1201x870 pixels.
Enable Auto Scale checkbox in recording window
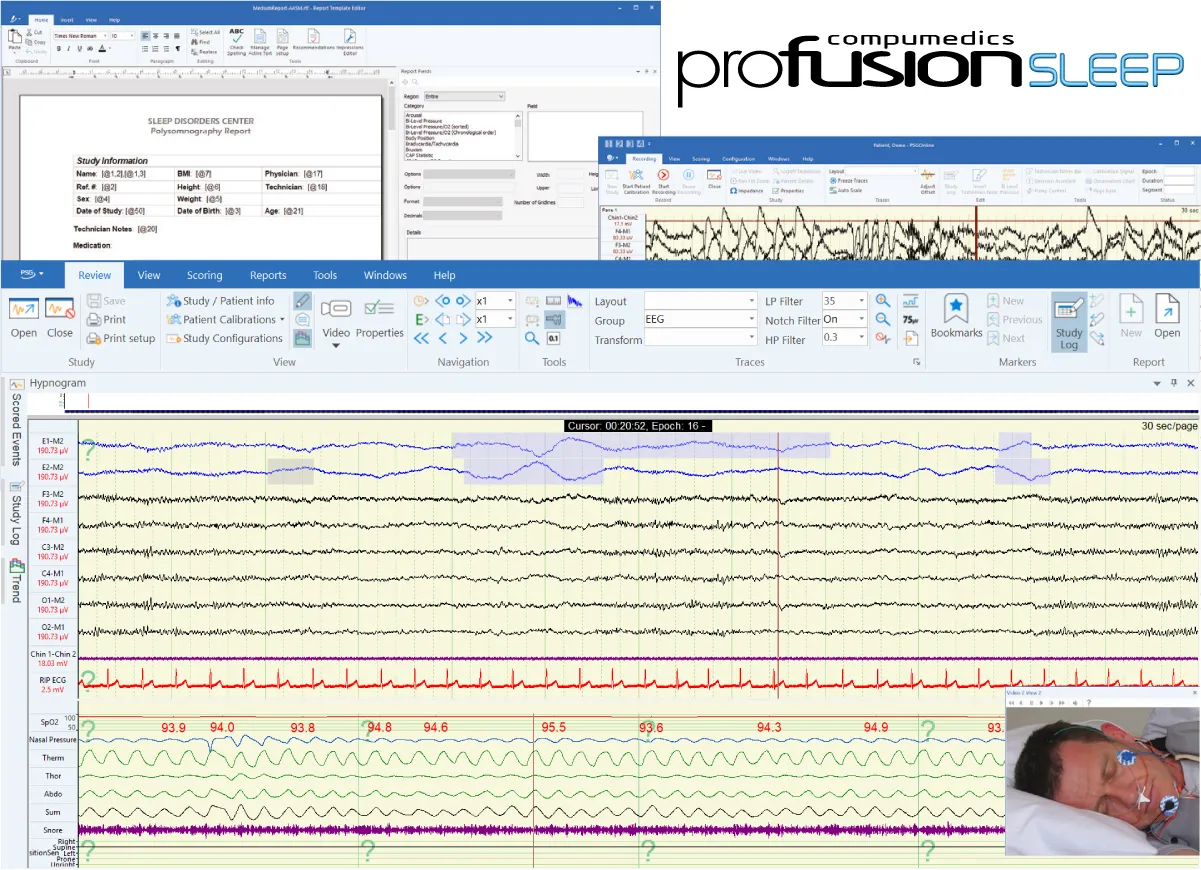coord(833,190)
